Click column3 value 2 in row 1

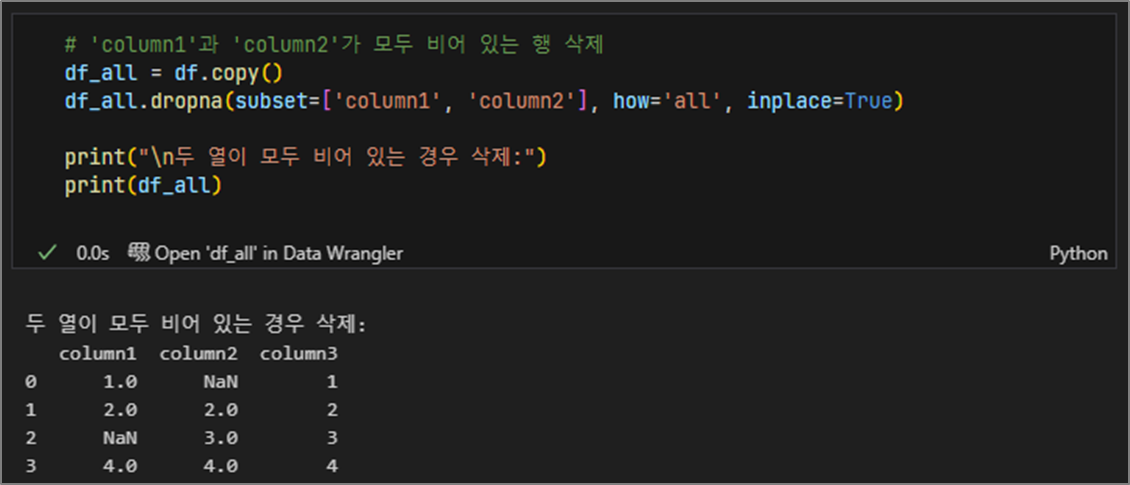click(x=332, y=410)
